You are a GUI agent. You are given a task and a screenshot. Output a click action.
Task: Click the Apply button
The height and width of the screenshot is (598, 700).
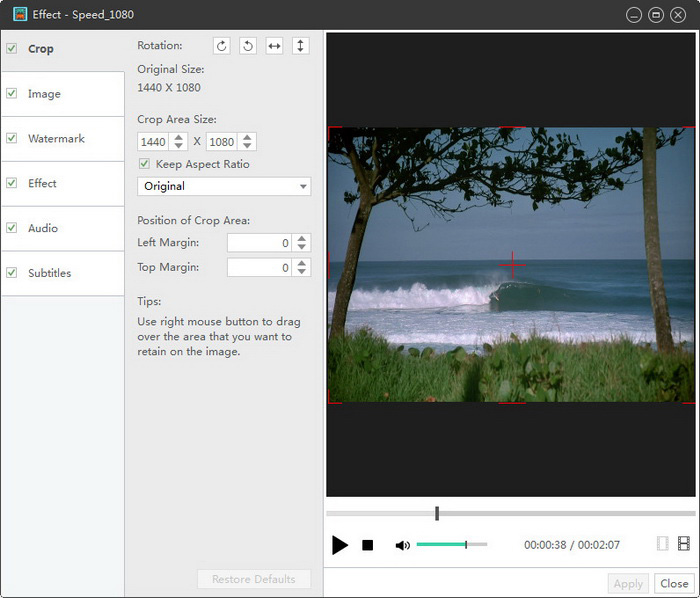pyautogui.click(x=628, y=583)
